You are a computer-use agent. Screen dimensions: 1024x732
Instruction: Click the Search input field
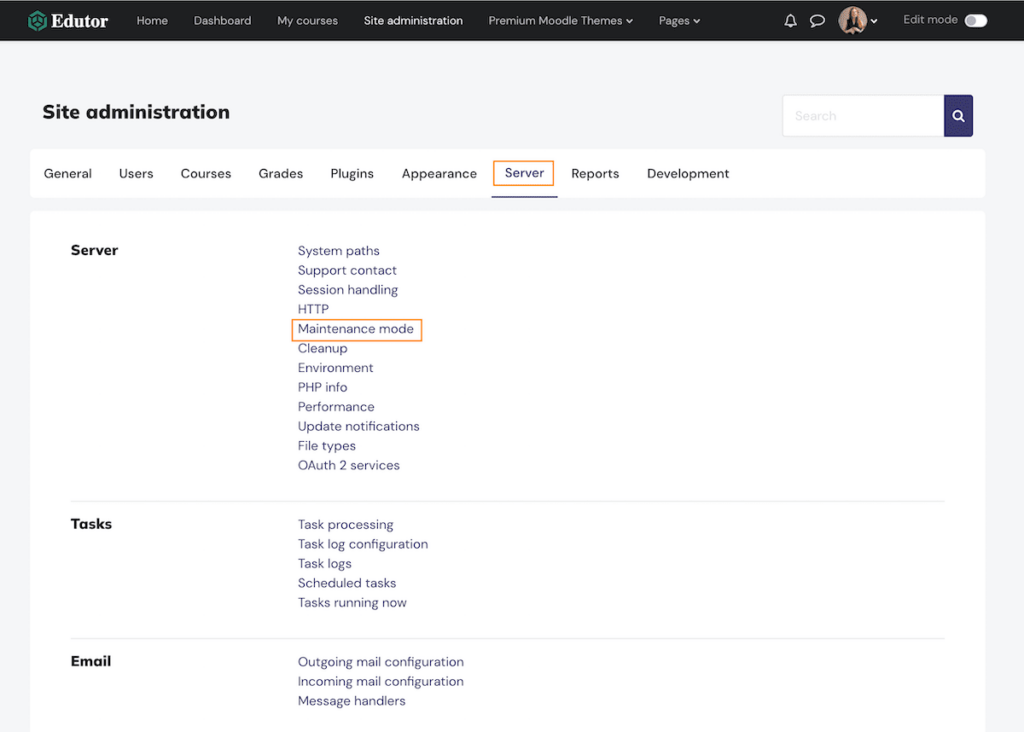click(862, 115)
